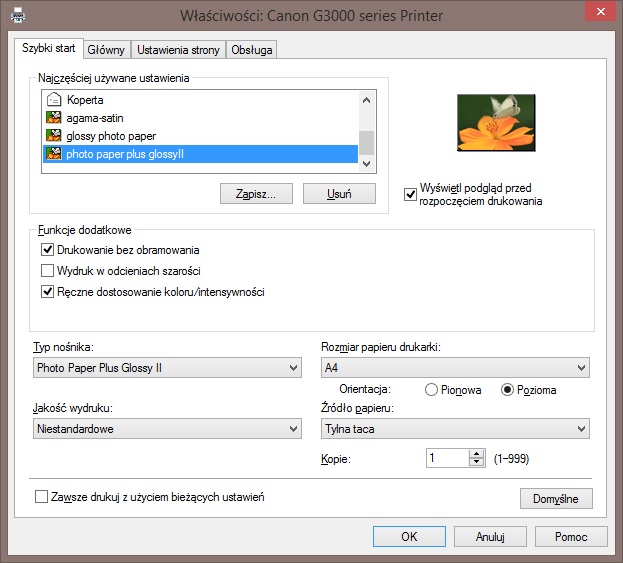The width and height of the screenshot is (623, 563).
Task: Open the Typ nośnika dropdown
Action: coord(167,368)
